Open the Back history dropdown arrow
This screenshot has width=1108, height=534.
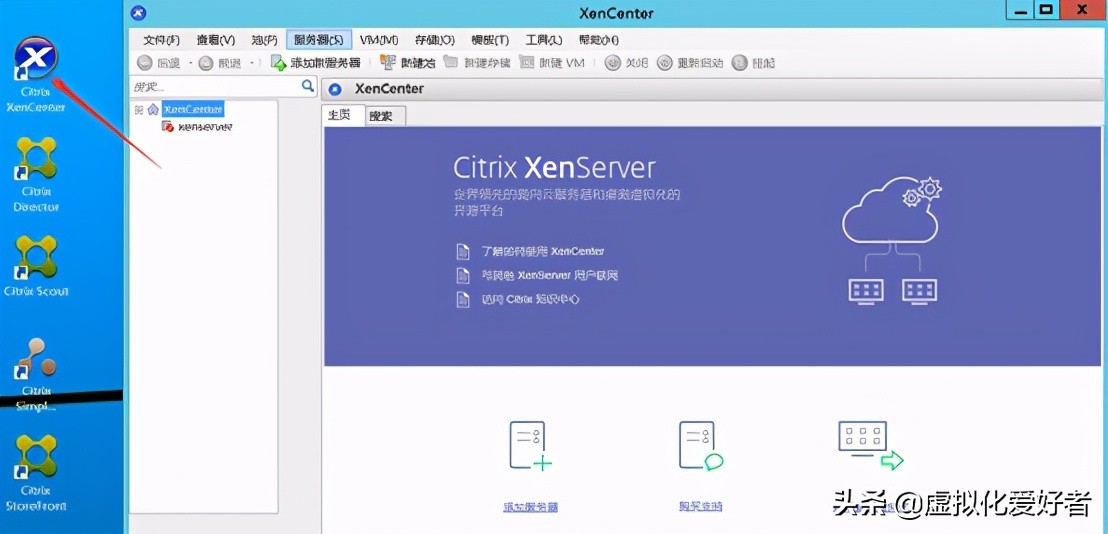190,63
